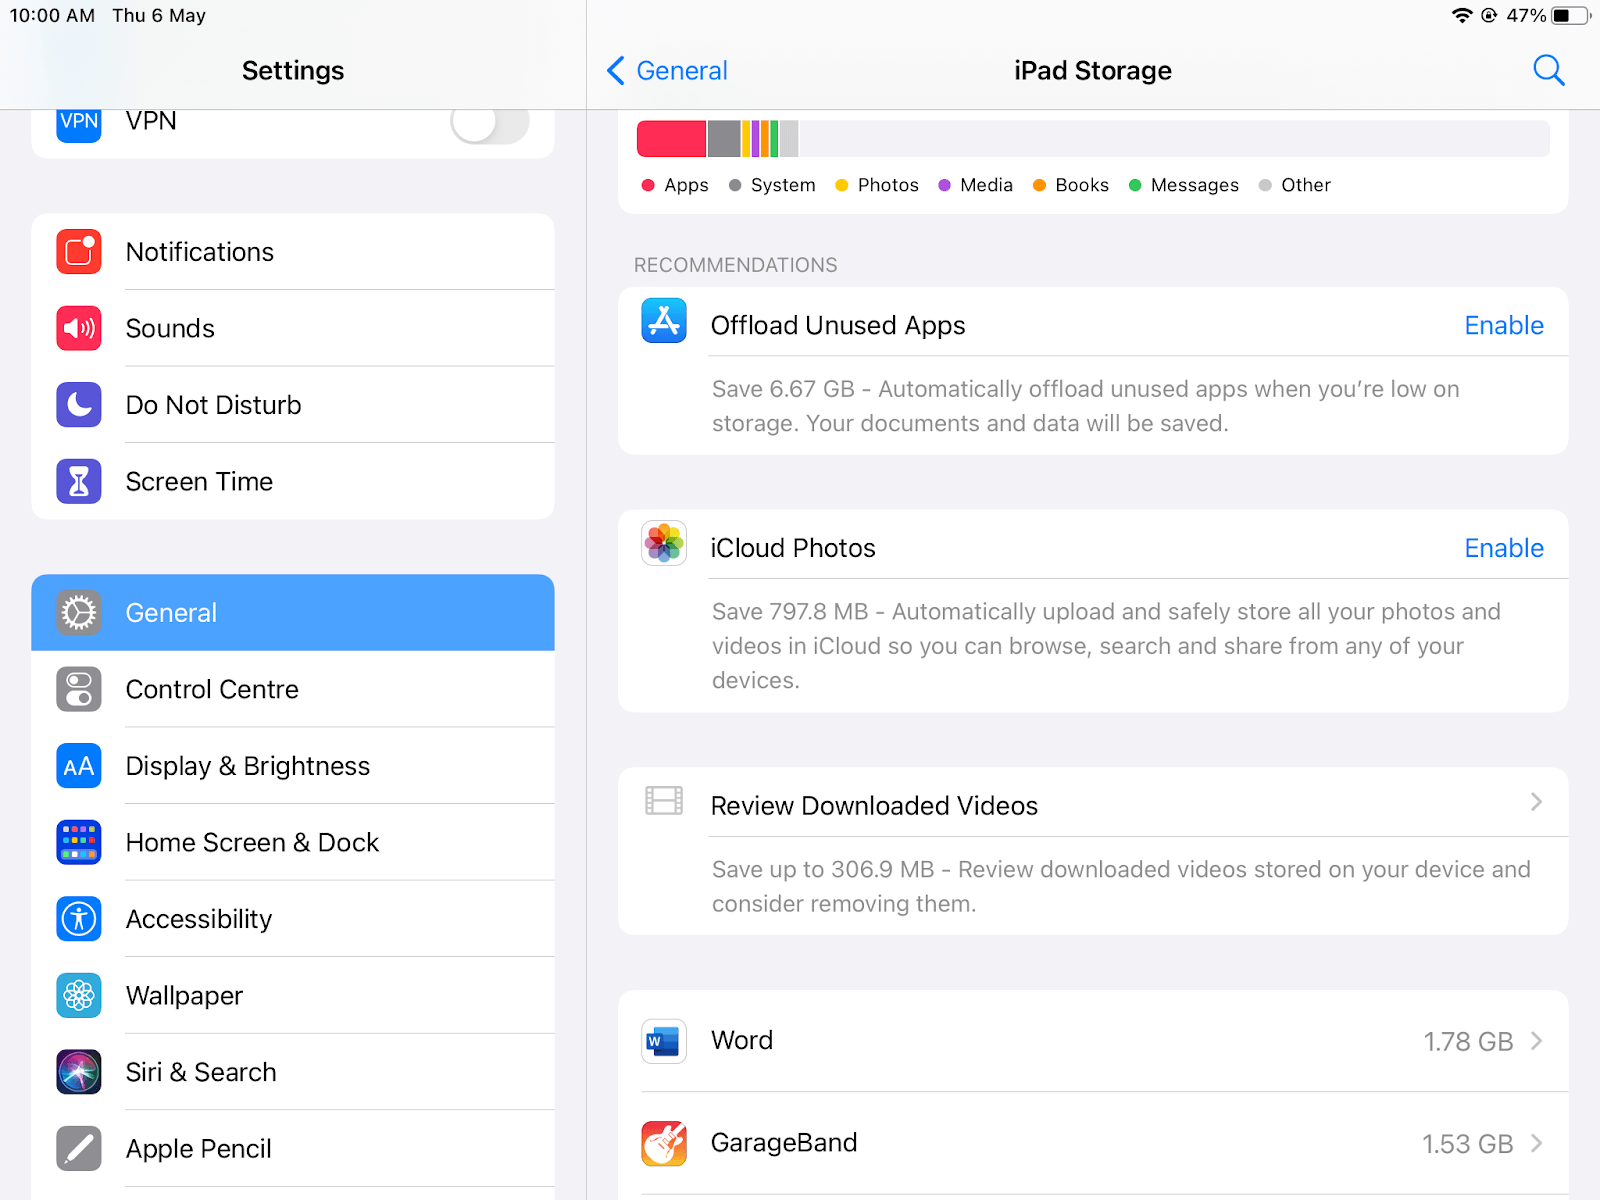Open Display & Brightness settings

[292, 766]
